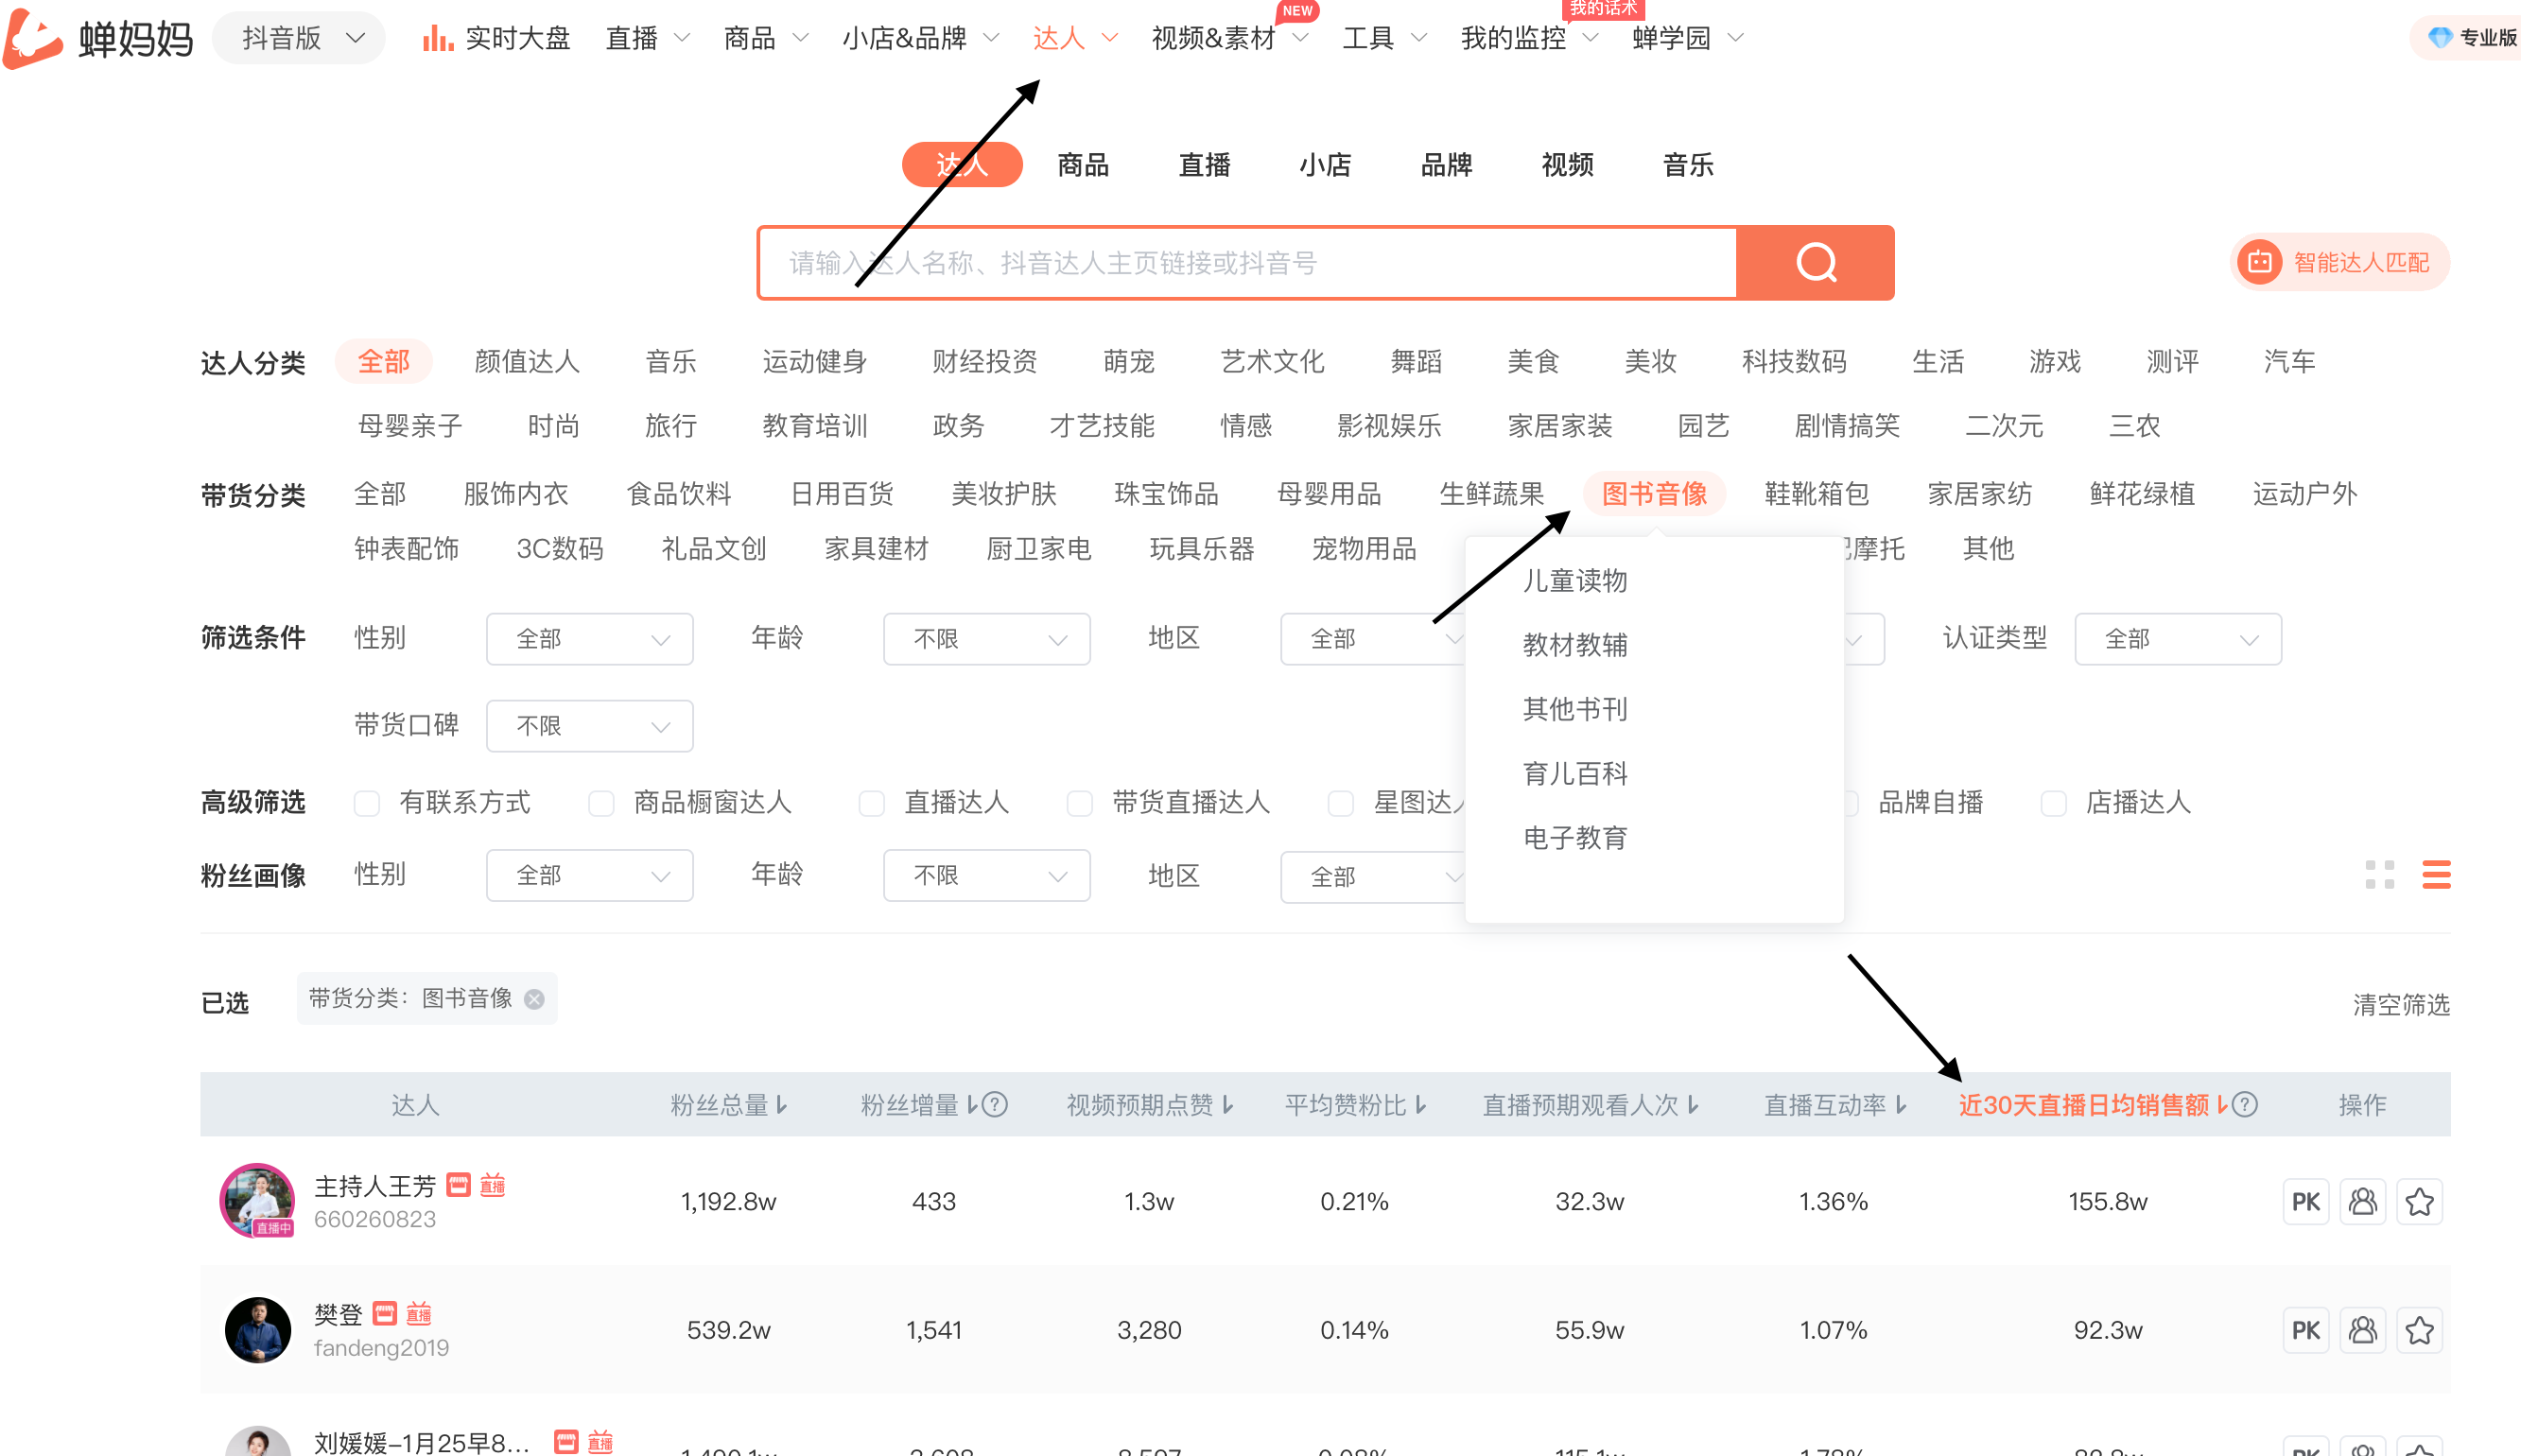Viewport: 2521px width, 1456px height.
Task: Switch to the 商品 search tab
Action: click(x=1083, y=165)
